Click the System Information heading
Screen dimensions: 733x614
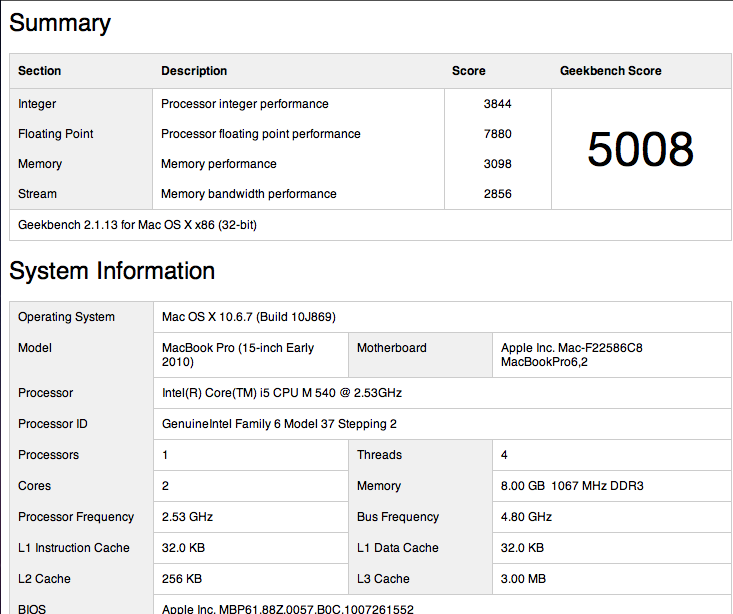(112, 271)
